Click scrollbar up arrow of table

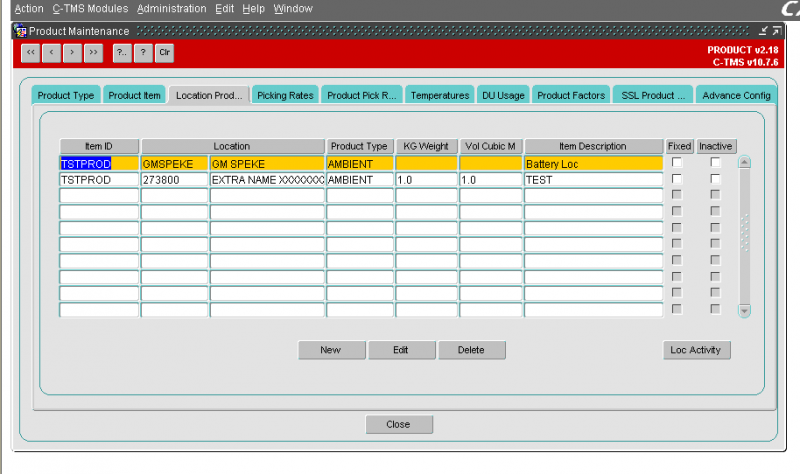click(x=744, y=162)
